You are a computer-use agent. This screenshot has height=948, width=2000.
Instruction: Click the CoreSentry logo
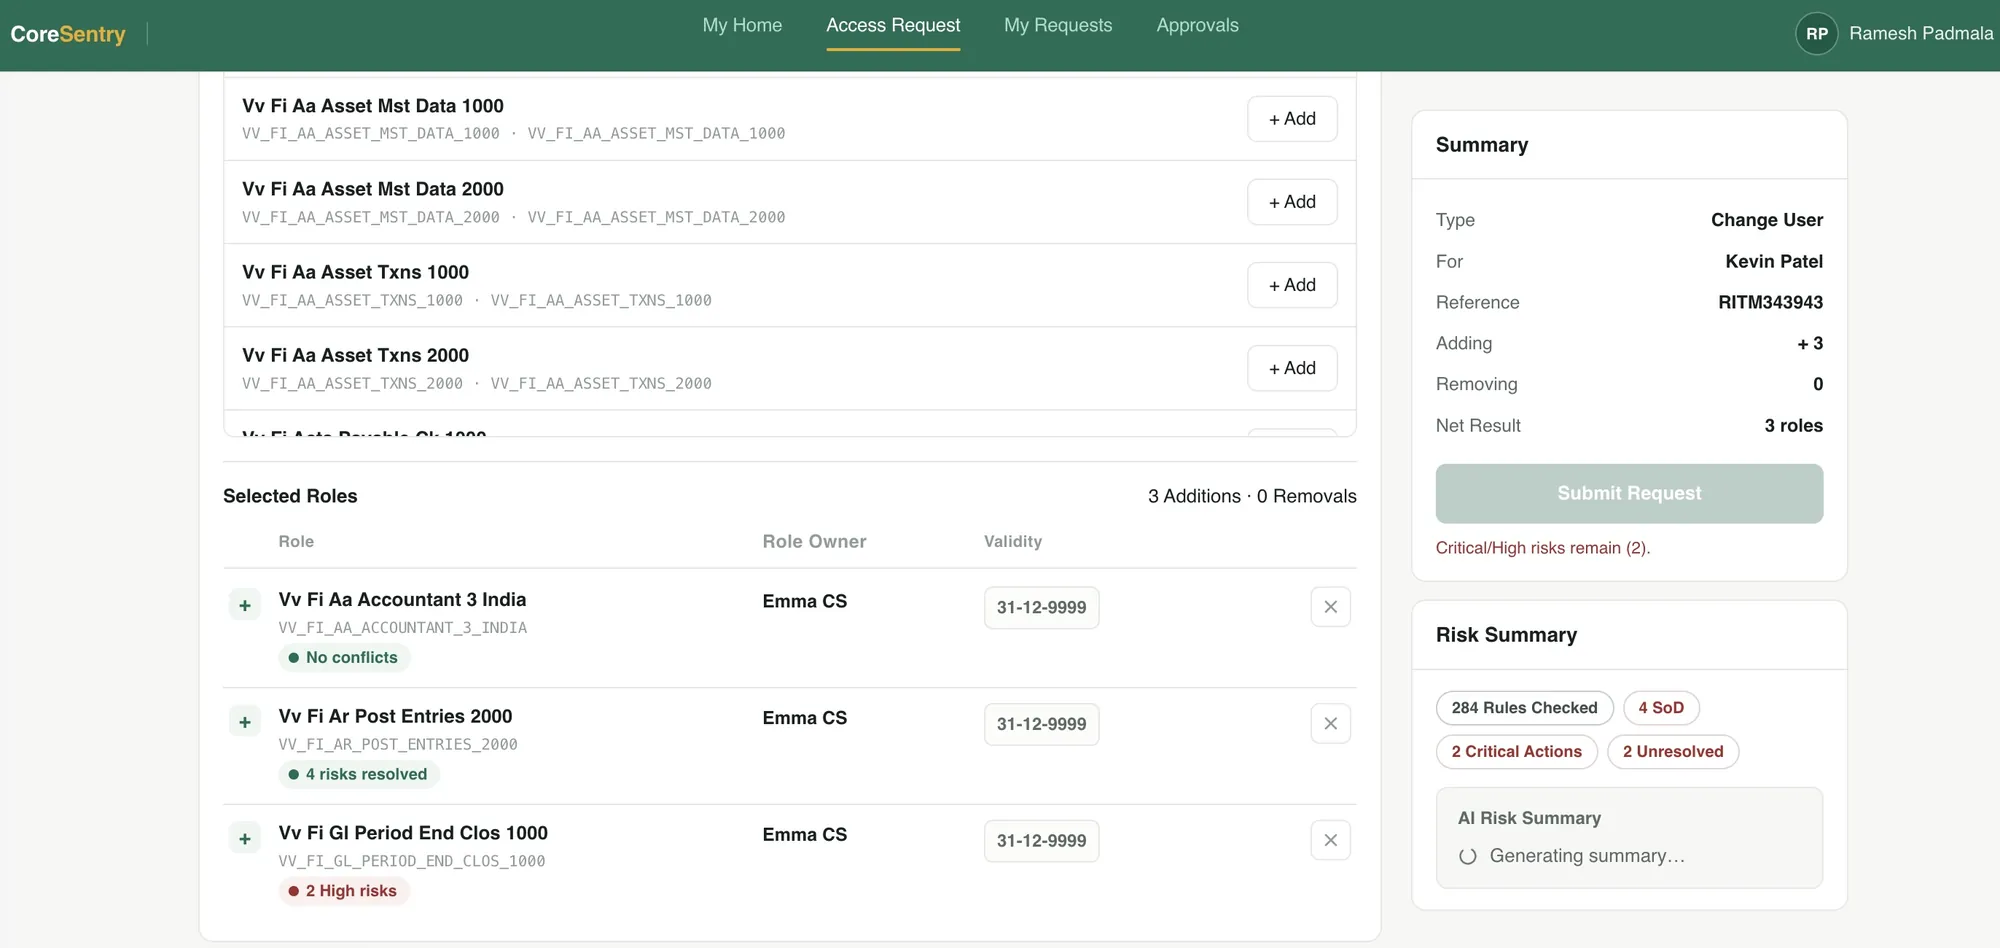click(x=68, y=34)
